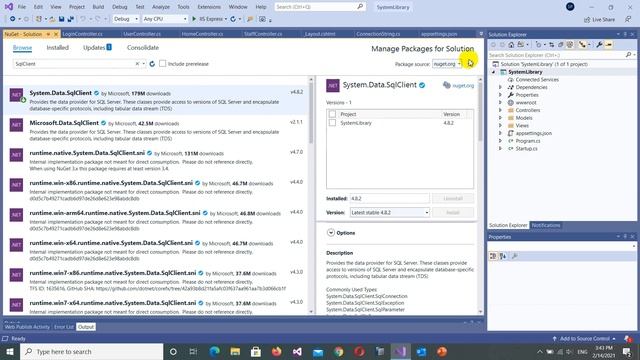
Task: Toggle the Include prerelease checkbox
Action: 162,64
